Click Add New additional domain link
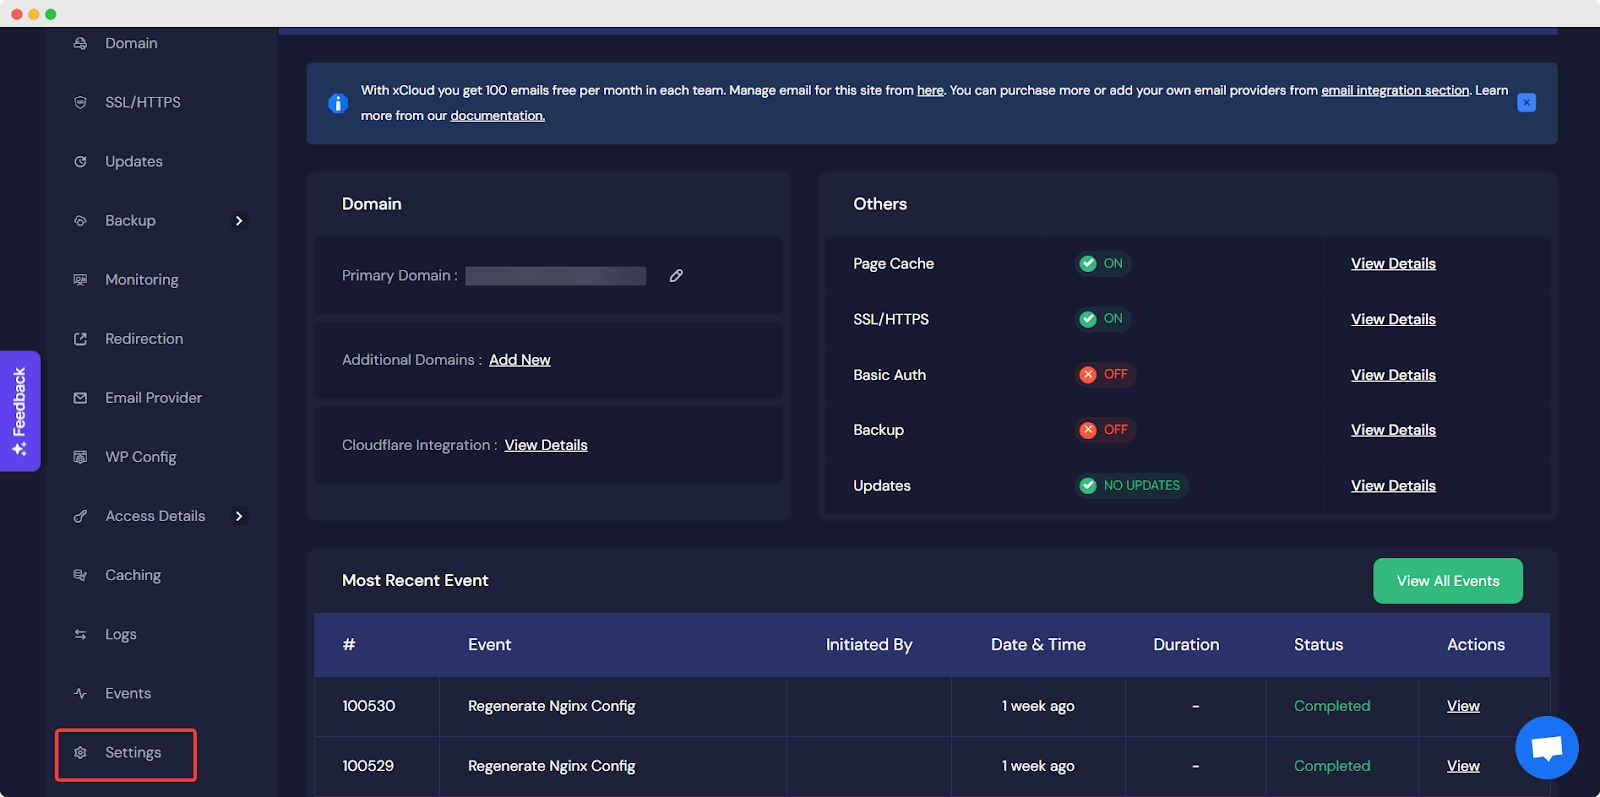 tap(519, 360)
